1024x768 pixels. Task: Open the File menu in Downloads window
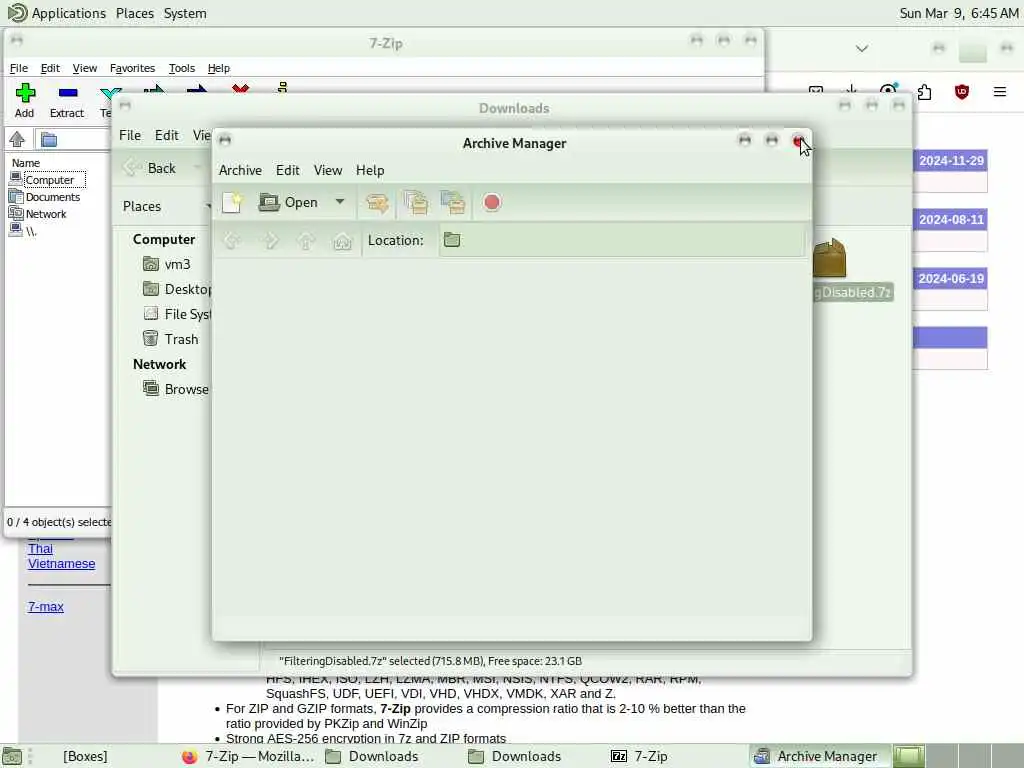[x=130, y=135]
